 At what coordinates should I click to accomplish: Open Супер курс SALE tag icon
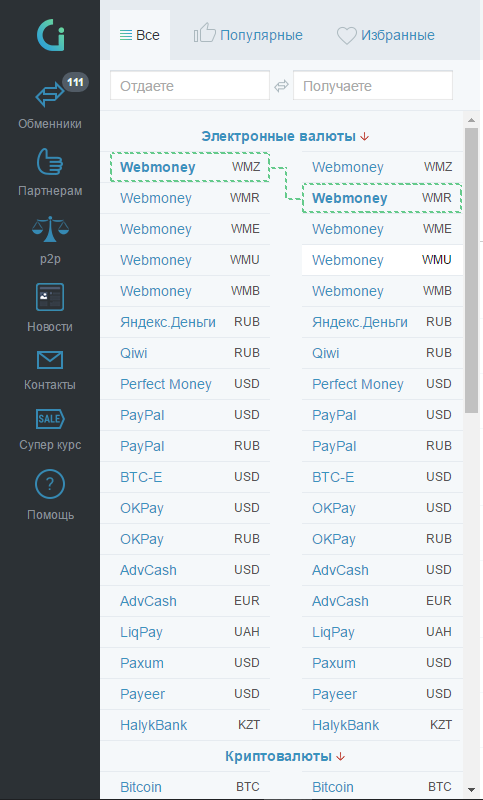pyautogui.click(x=50, y=419)
